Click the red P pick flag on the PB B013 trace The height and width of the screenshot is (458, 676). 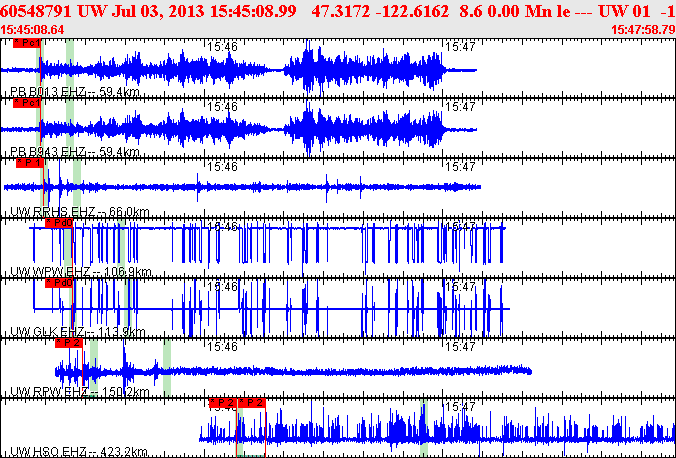27,45
